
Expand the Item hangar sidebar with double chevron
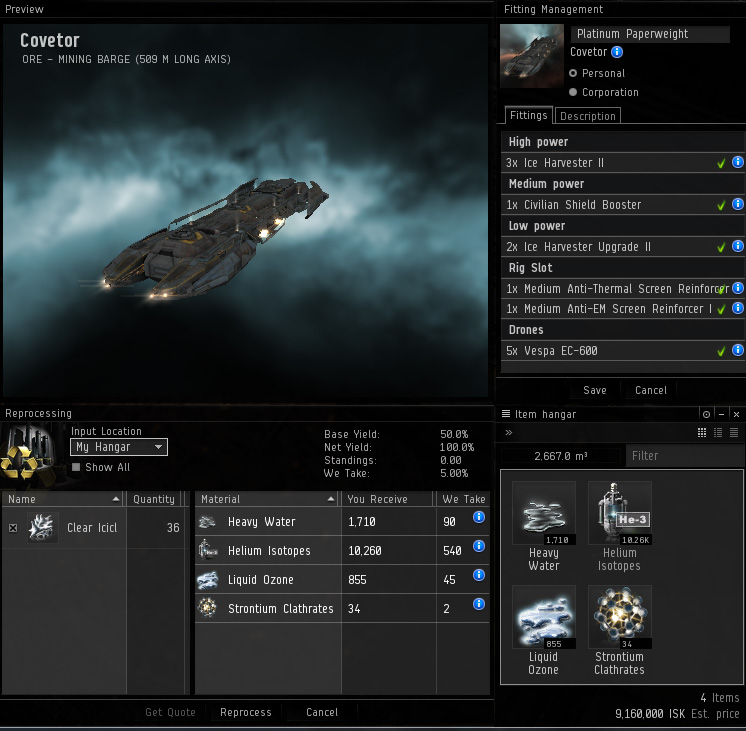[509, 432]
